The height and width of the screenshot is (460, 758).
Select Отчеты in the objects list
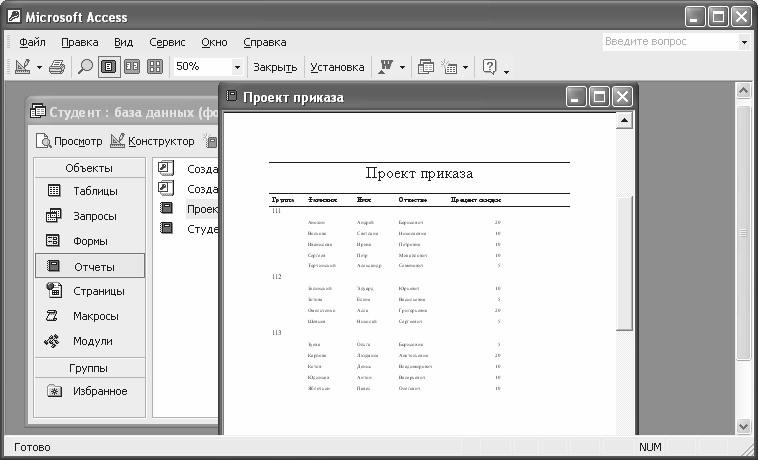click(89, 266)
